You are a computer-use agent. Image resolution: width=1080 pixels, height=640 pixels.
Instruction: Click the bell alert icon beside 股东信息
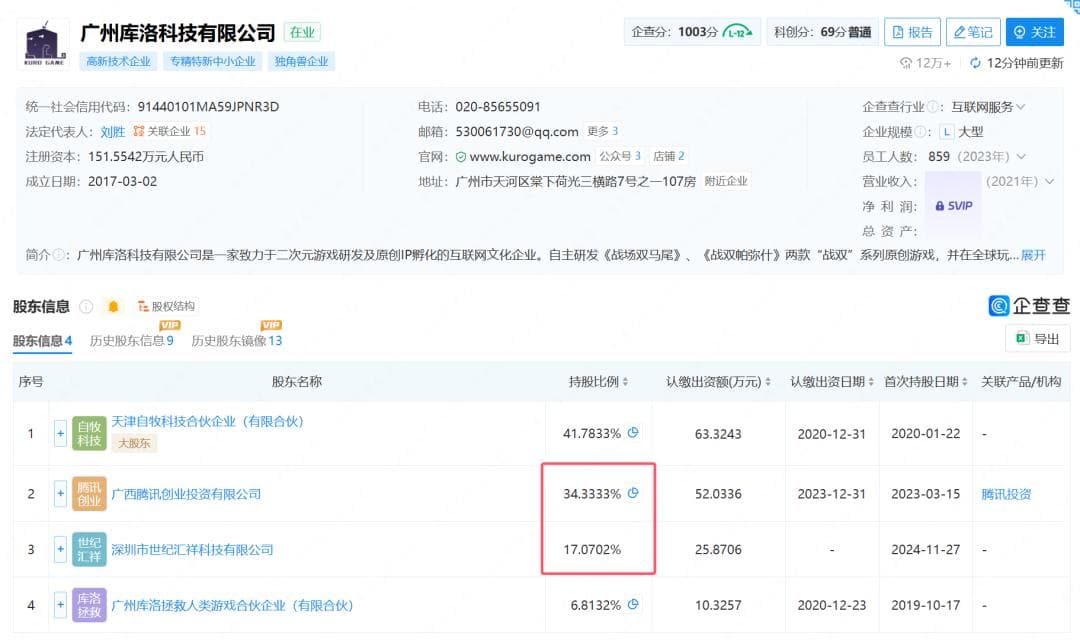pyautogui.click(x=113, y=306)
